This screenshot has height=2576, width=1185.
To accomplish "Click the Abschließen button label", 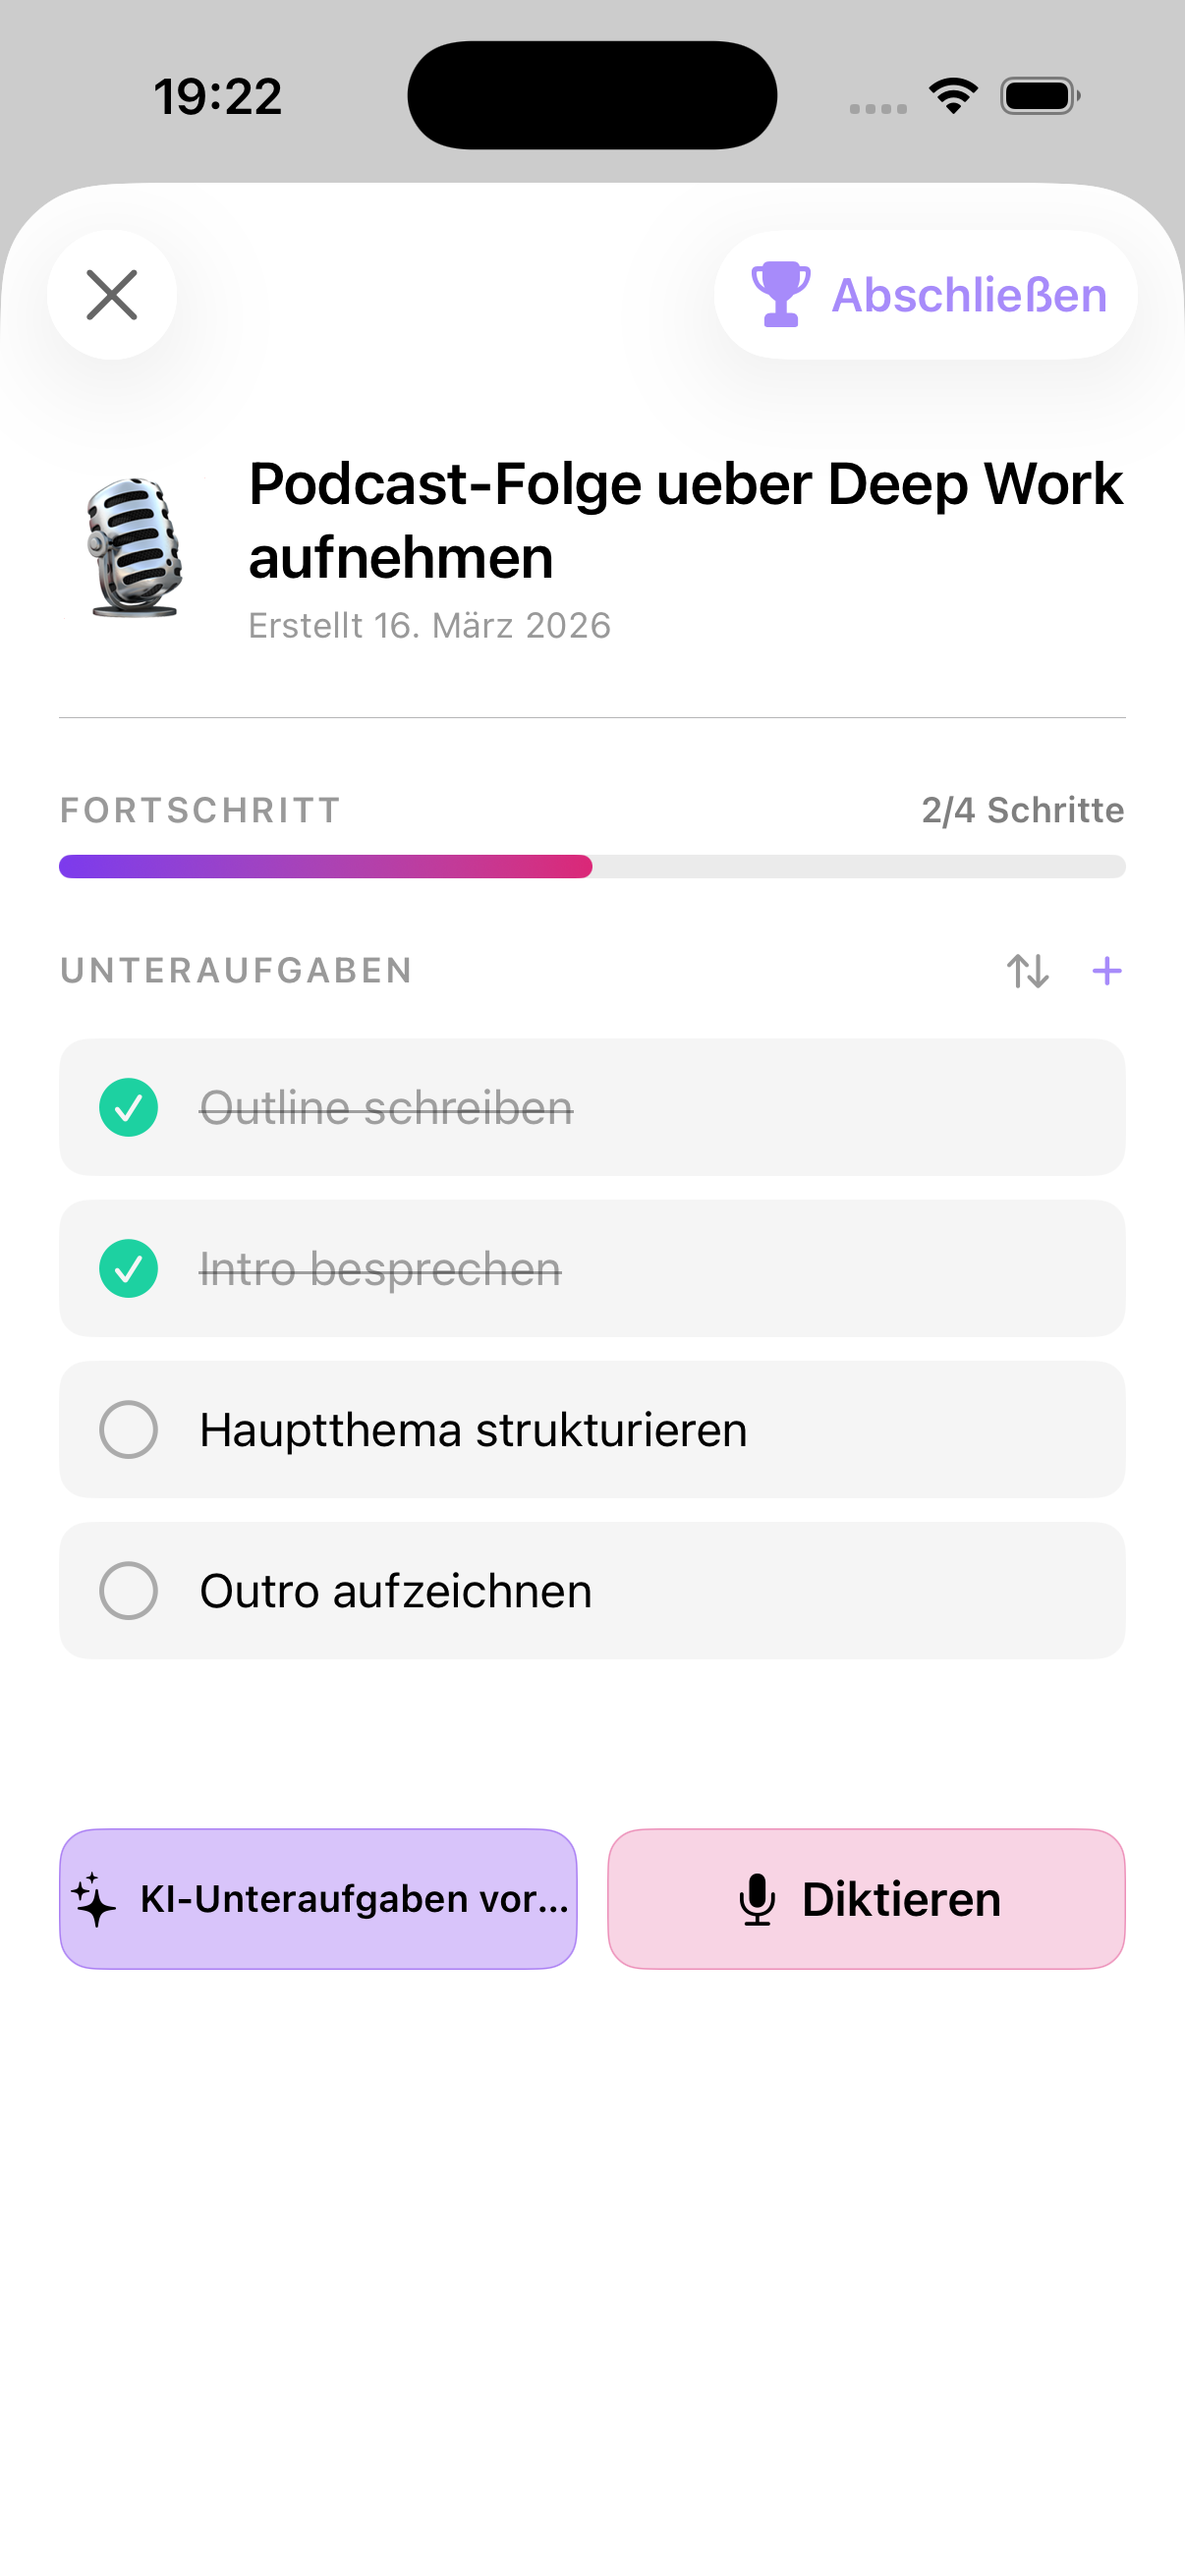I will (969, 295).
